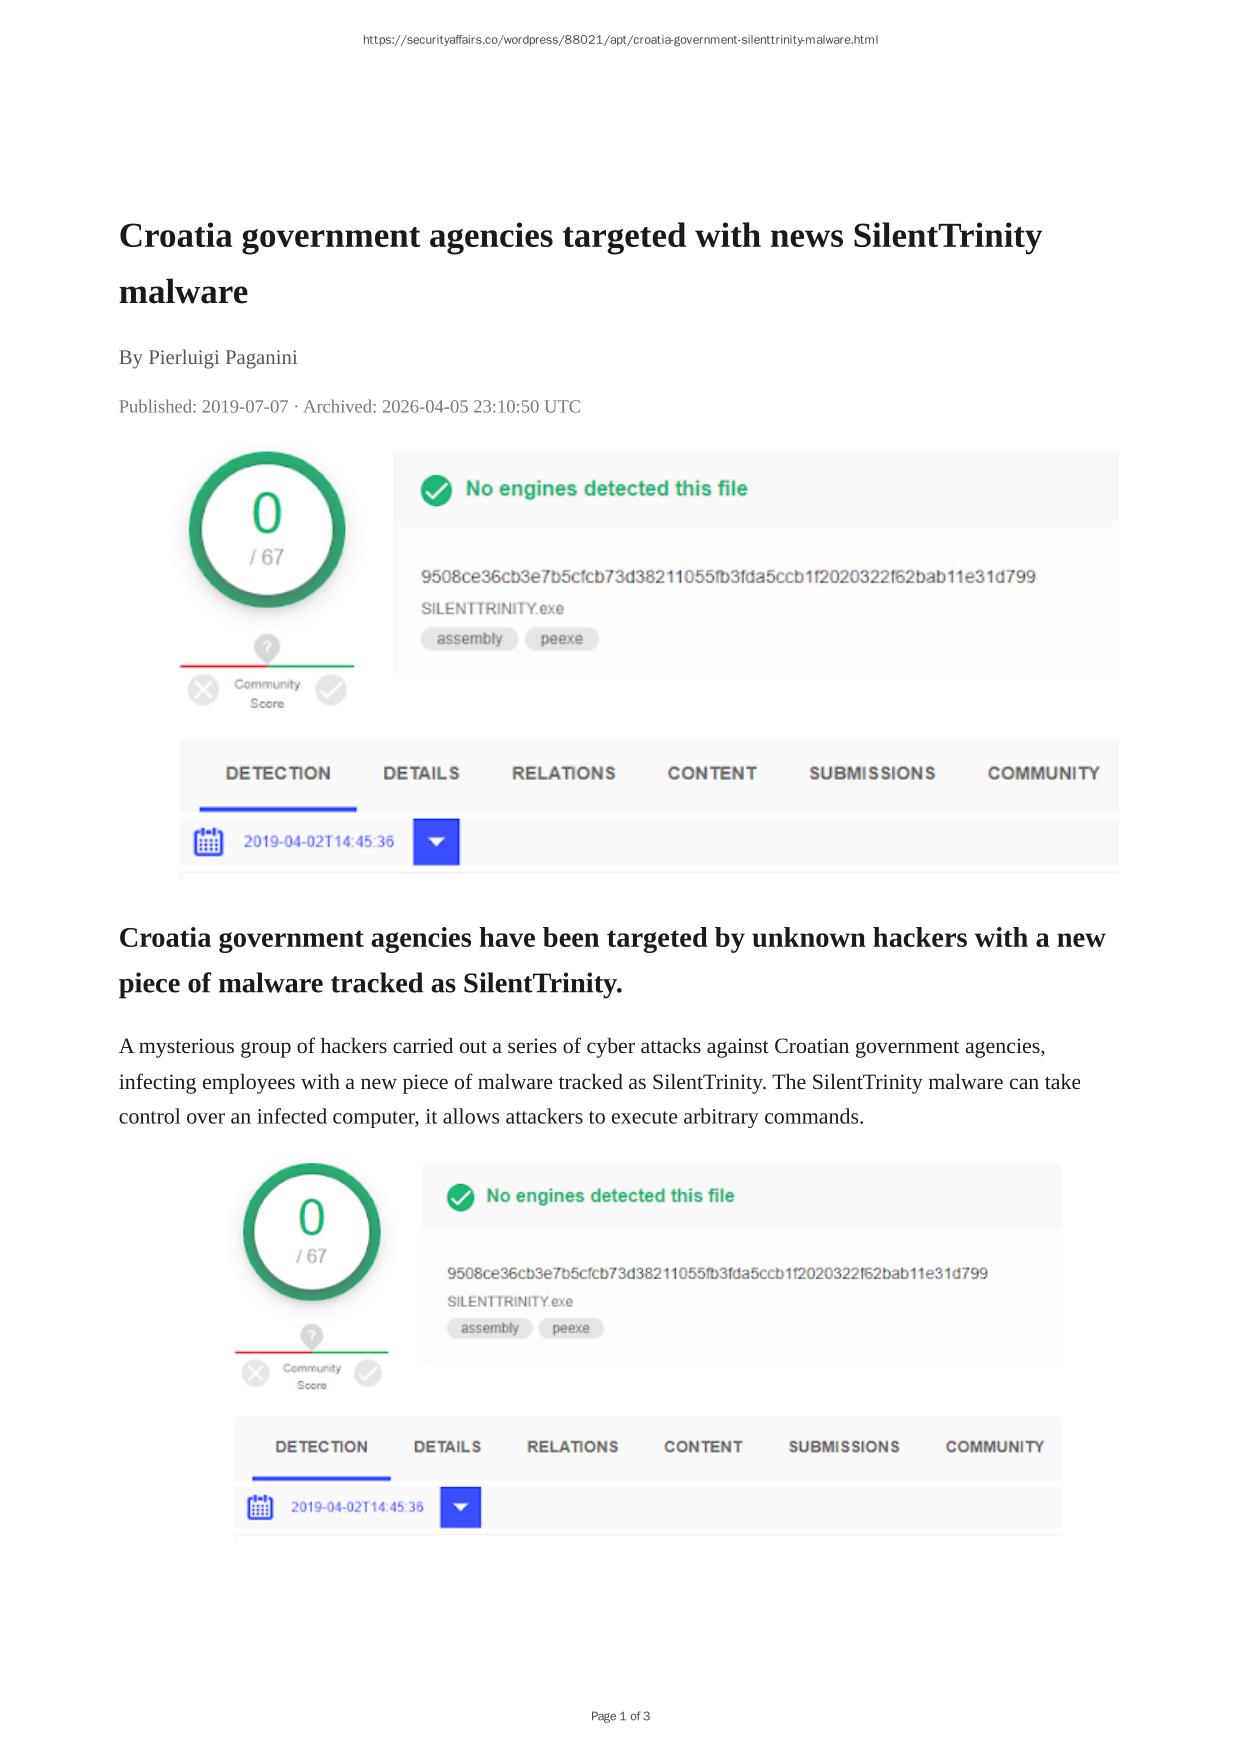This screenshot has width=1242, height=1756.
Task: Click the securityaffairs.co URL at page top
Action: (x=620, y=40)
